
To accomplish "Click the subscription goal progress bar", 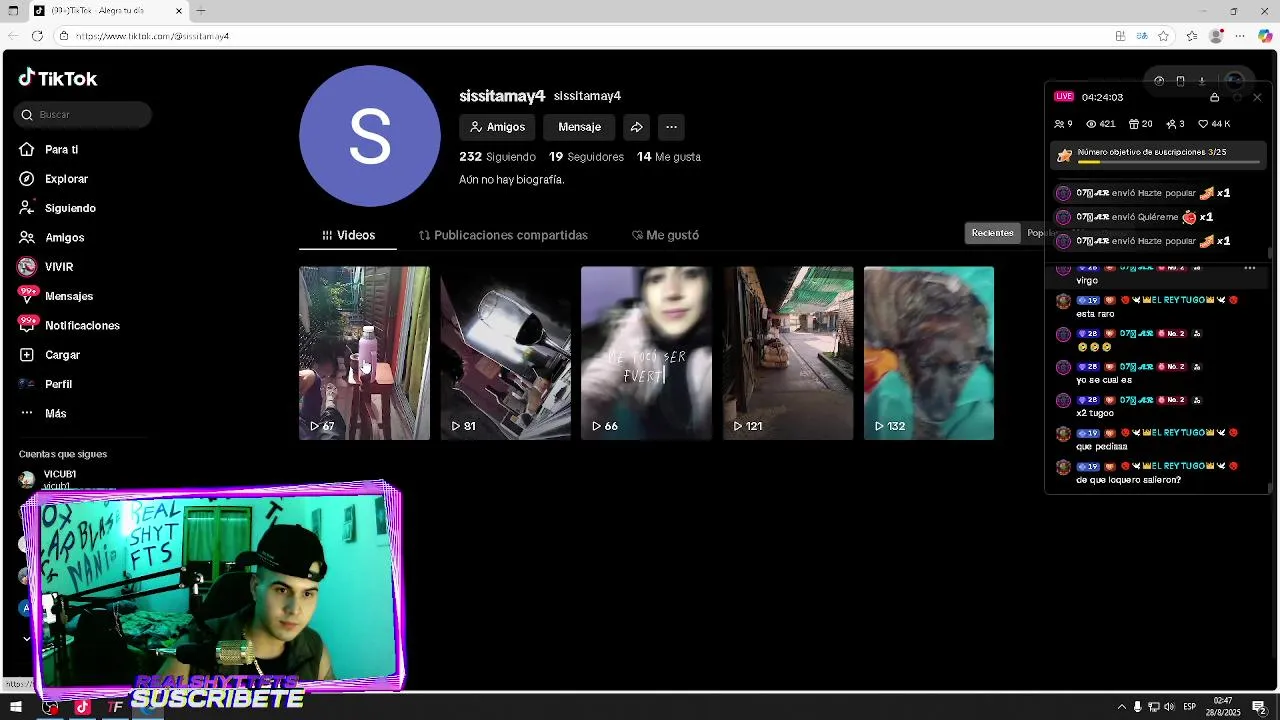I will pyautogui.click(x=1168, y=162).
